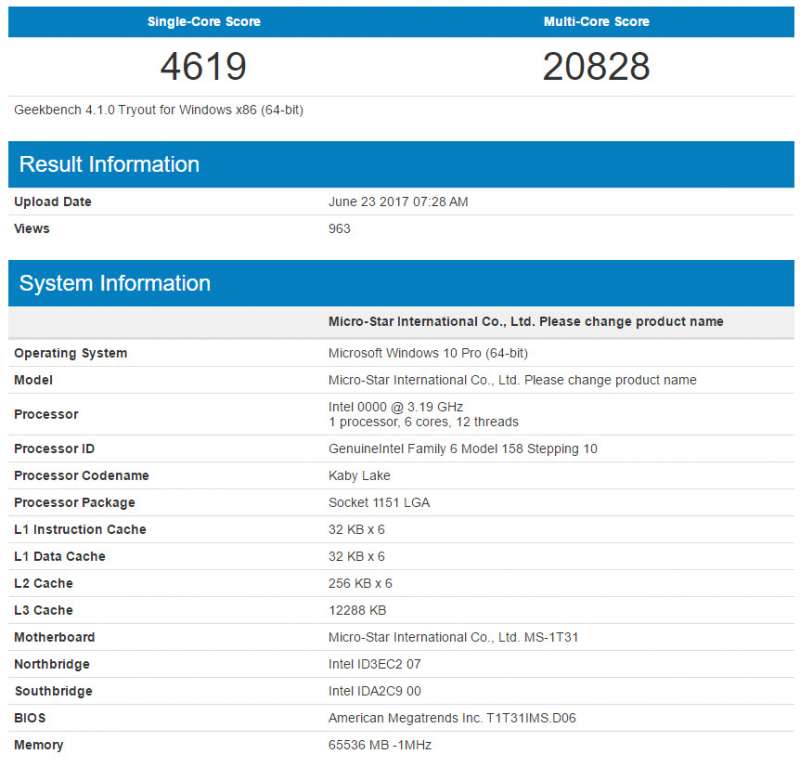Select the Intel 0000 @ 3.19 GHz text
The width and height of the screenshot is (800, 767).
click(x=395, y=407)
